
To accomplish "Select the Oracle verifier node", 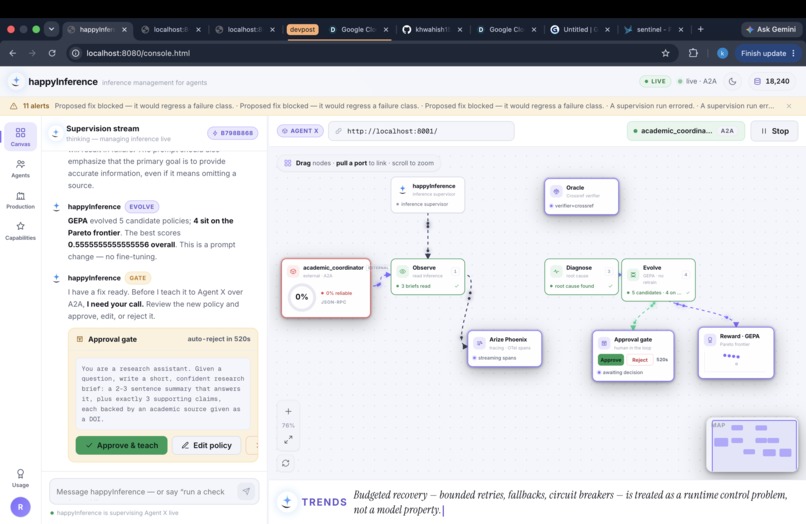I will tap(581, 196).
